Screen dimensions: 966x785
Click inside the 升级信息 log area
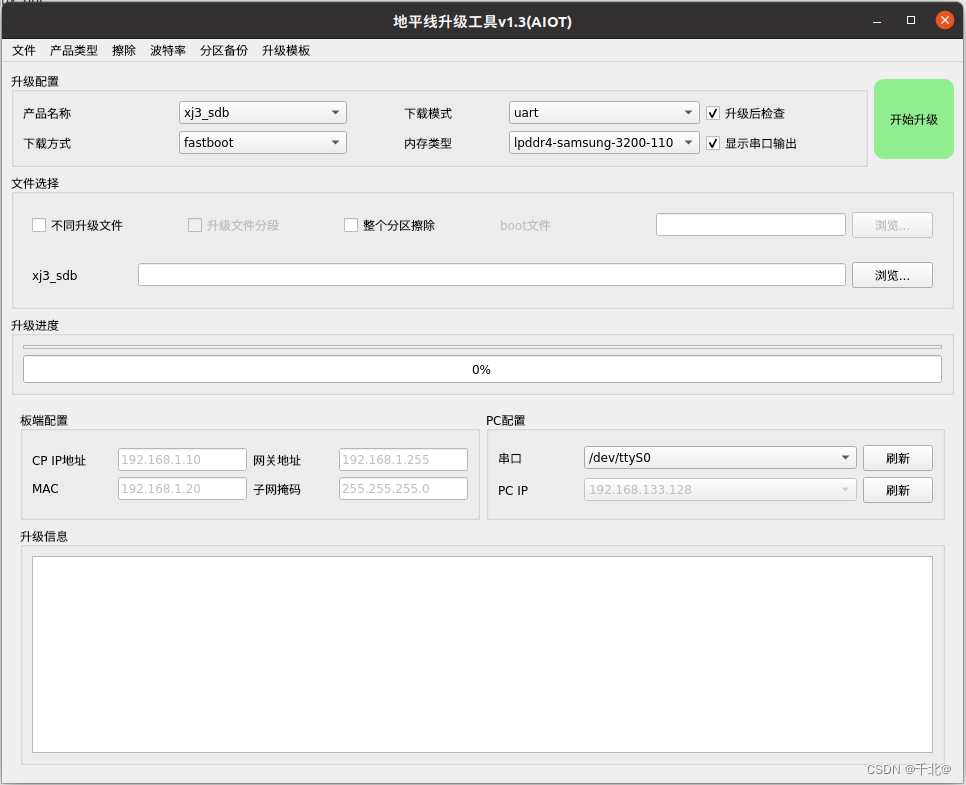482,654
